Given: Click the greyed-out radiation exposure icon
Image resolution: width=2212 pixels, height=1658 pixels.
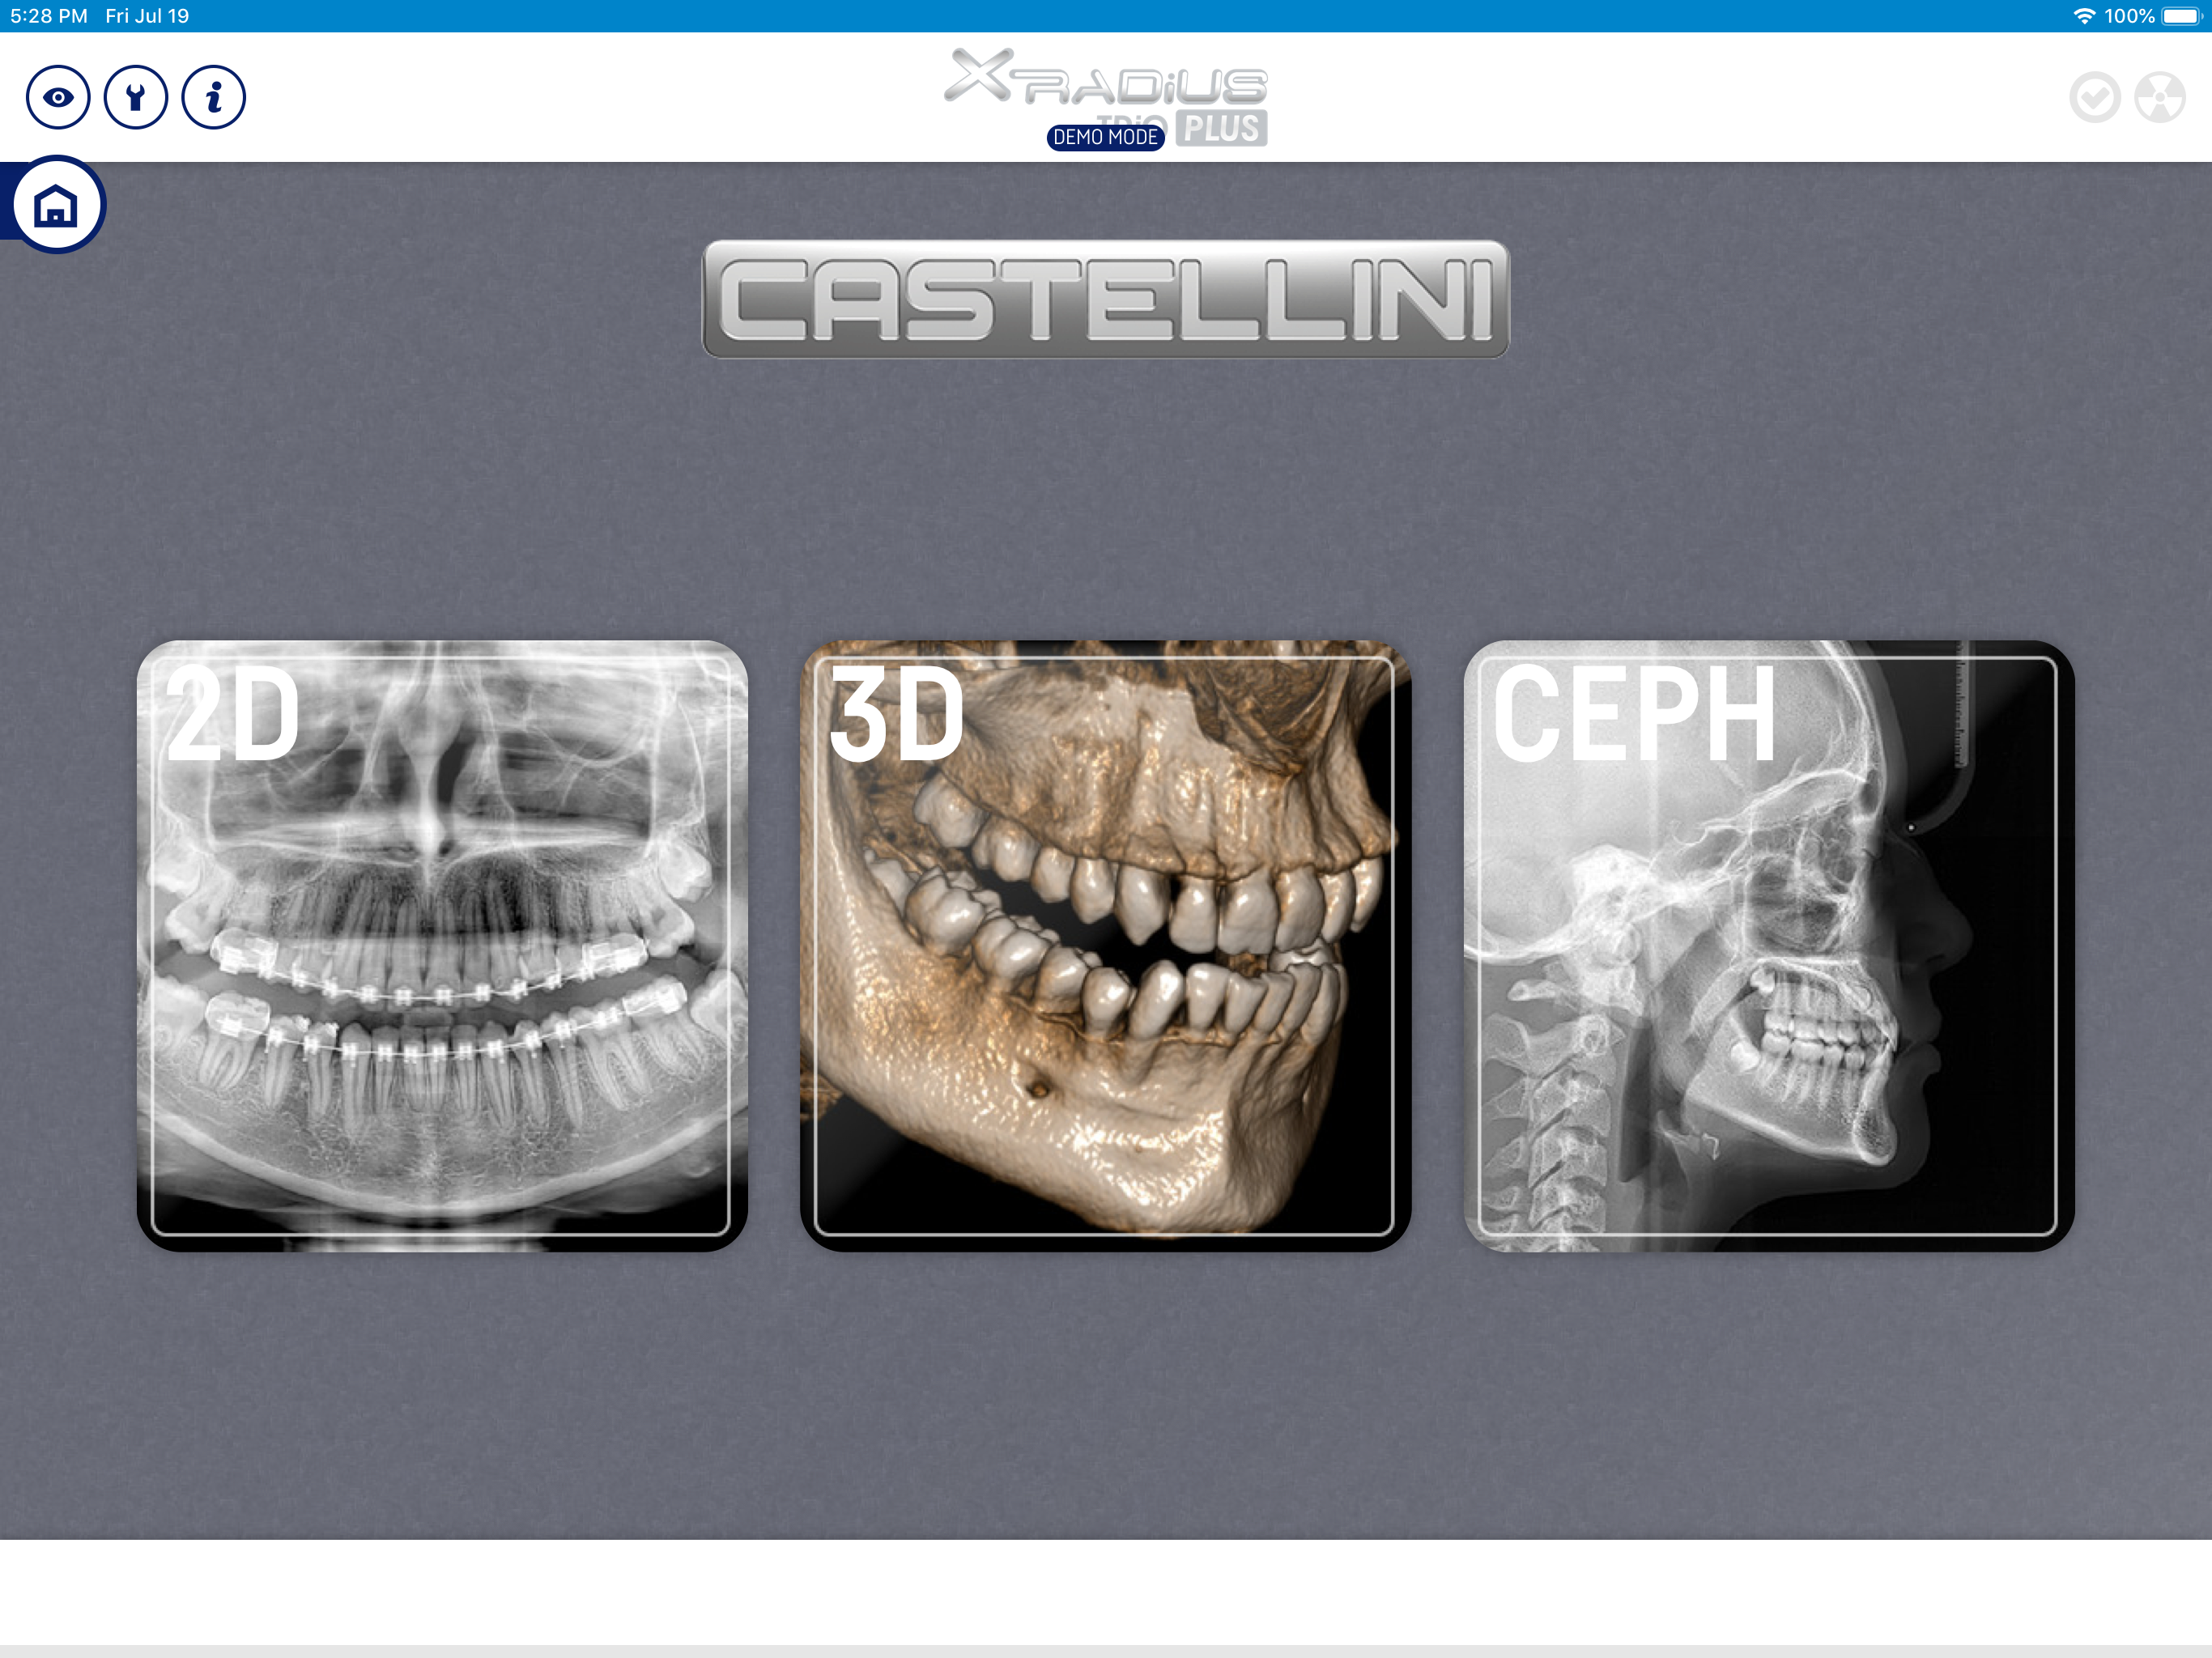Looking at the screenshot, I should (x=2159, y=98).
